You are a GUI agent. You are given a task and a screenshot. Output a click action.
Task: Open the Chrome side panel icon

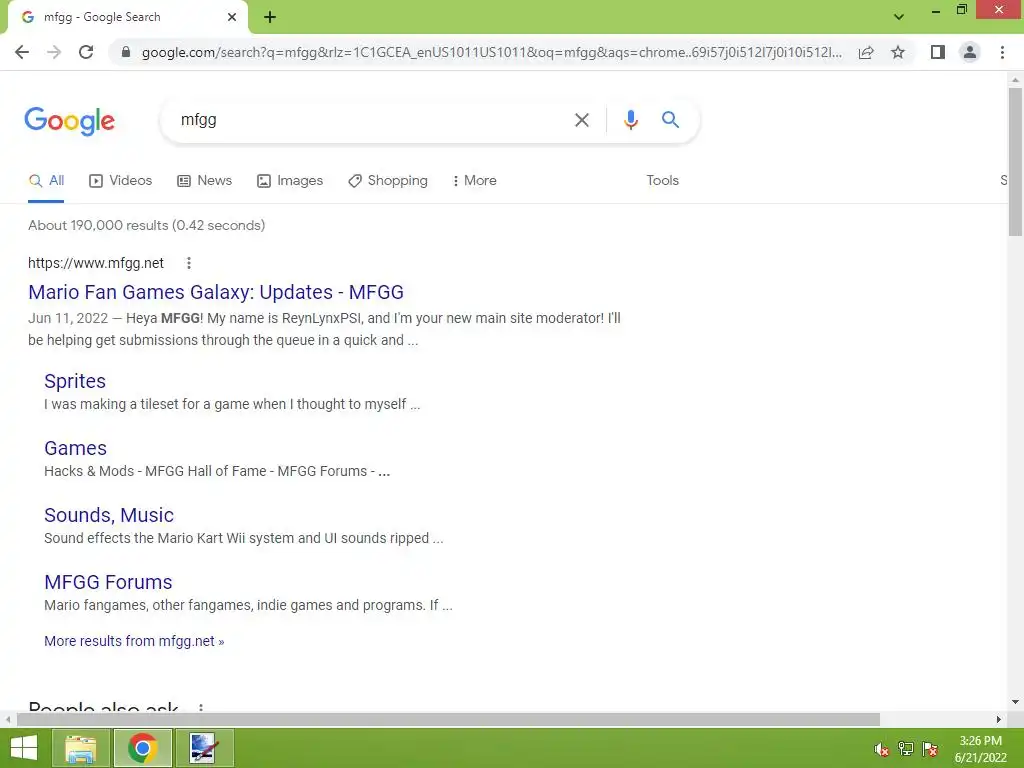pos(938,52)
